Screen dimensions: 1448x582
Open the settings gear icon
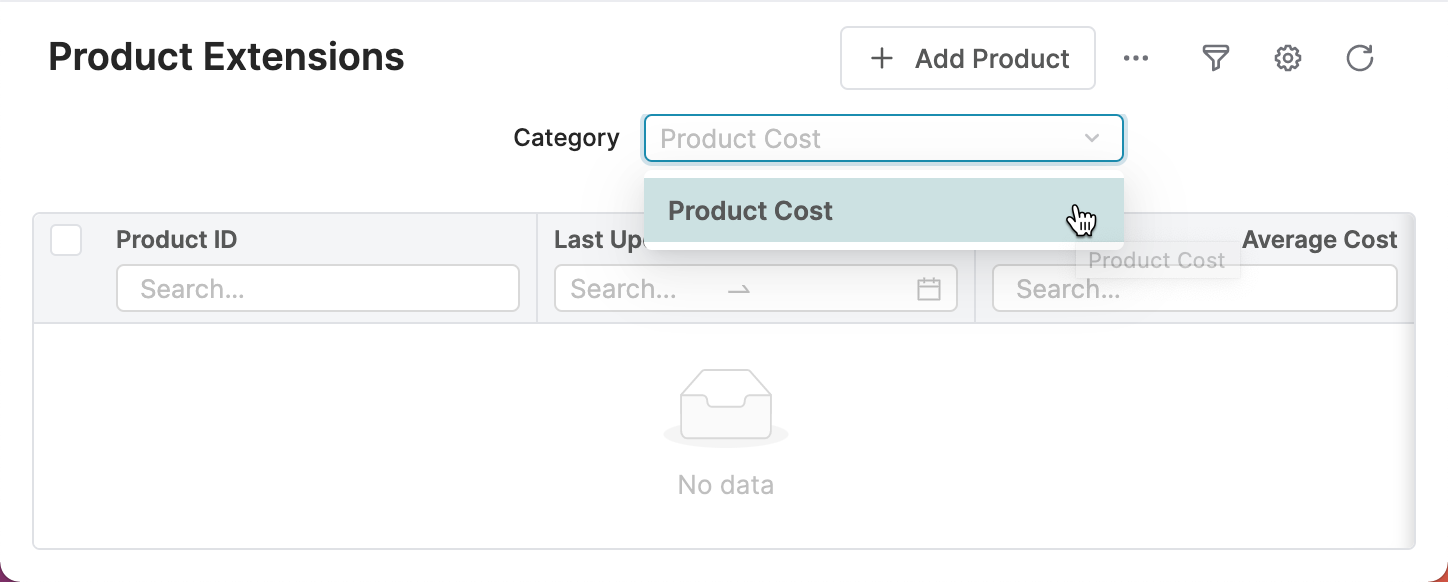(x=1287, y=58)
